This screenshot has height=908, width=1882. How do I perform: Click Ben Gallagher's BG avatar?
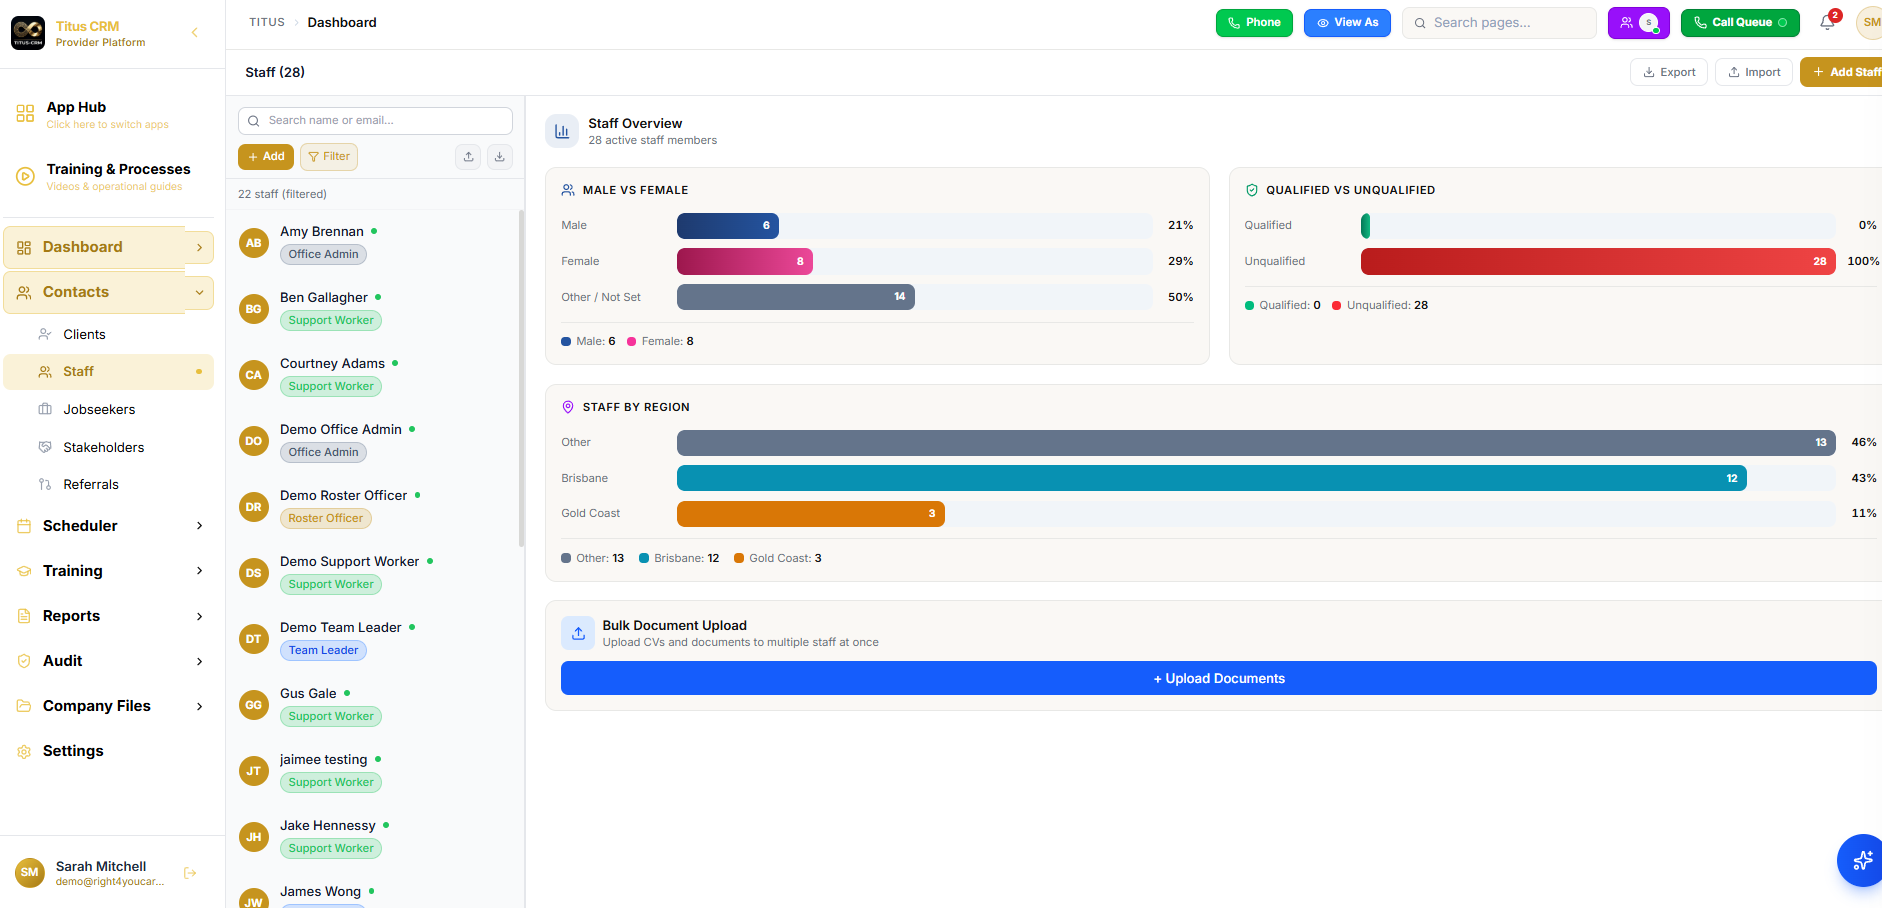coord(254,309)
